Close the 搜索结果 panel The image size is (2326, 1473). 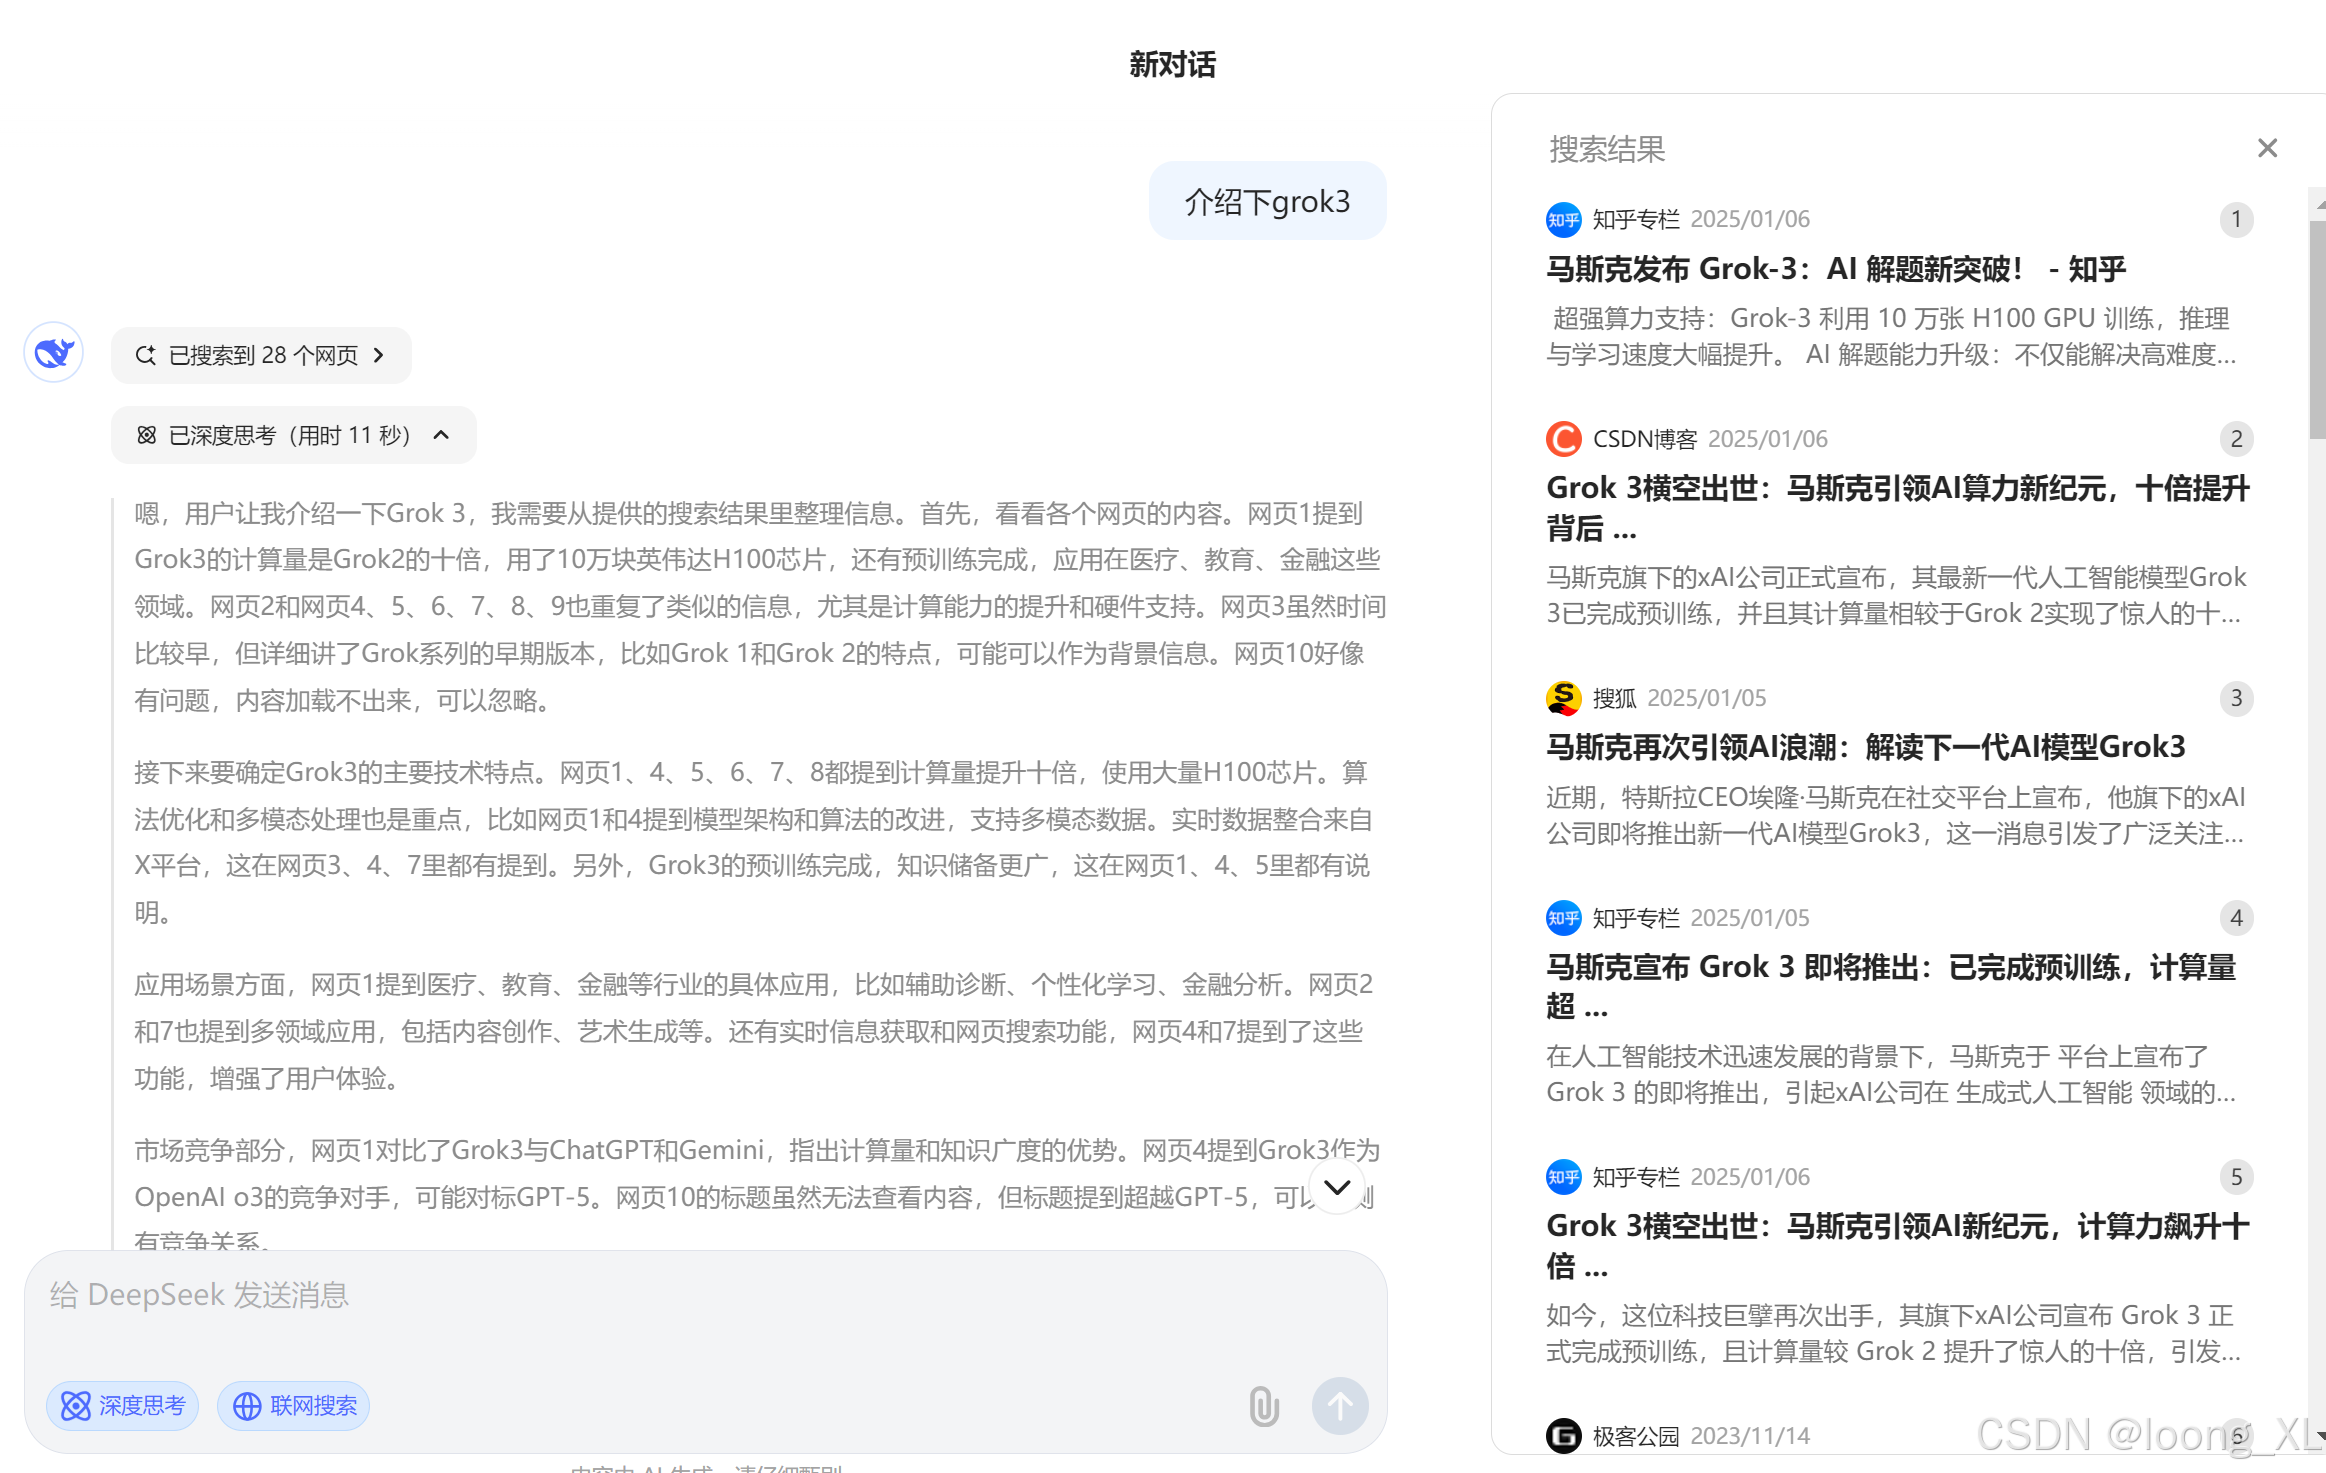[x=2267, y=149]
